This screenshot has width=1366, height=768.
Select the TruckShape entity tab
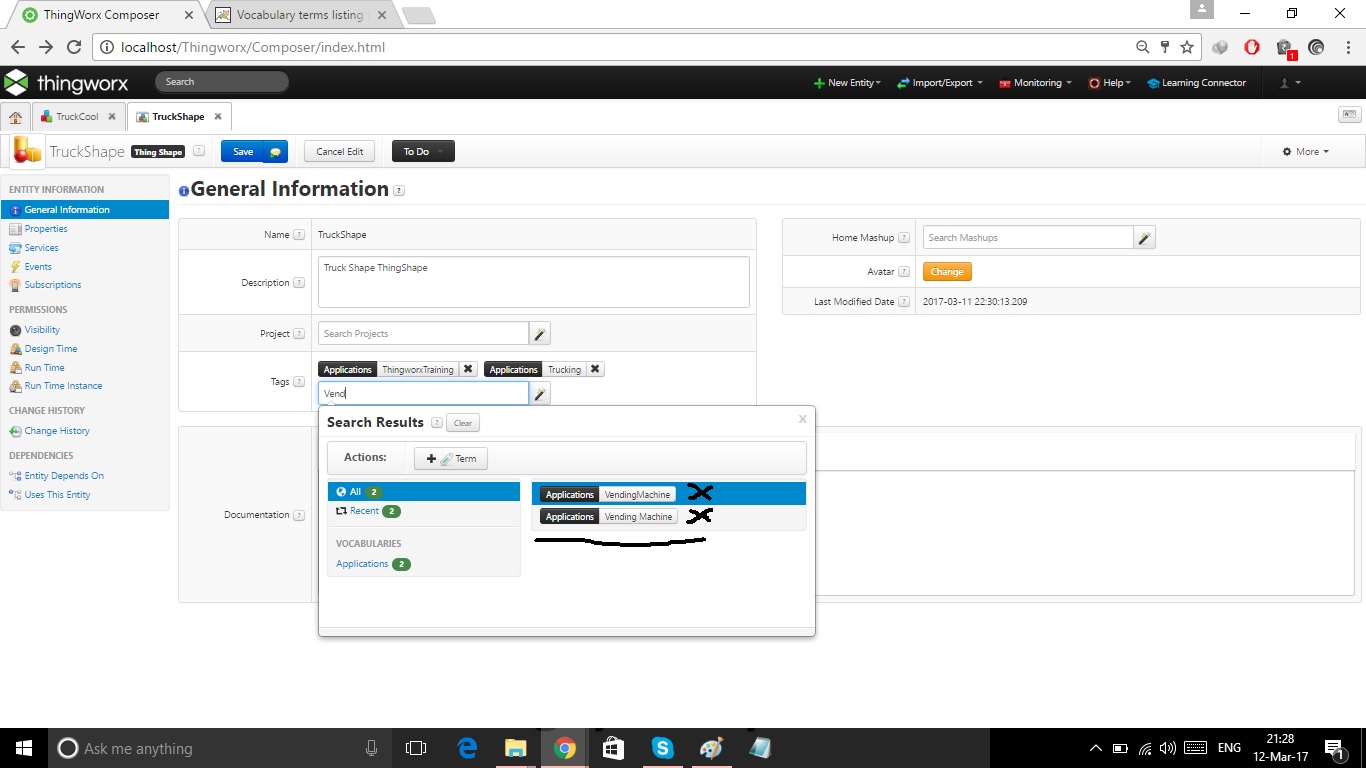tap(178, 117)
